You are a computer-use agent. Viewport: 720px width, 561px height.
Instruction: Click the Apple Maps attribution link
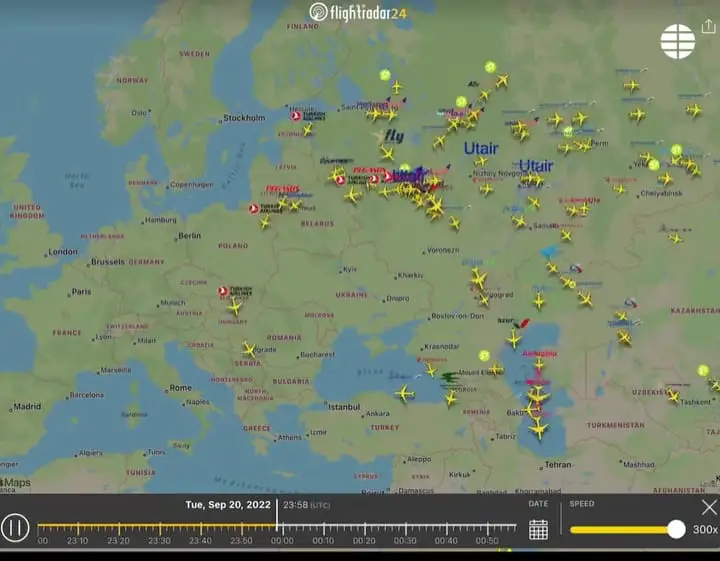pos(16,483)
